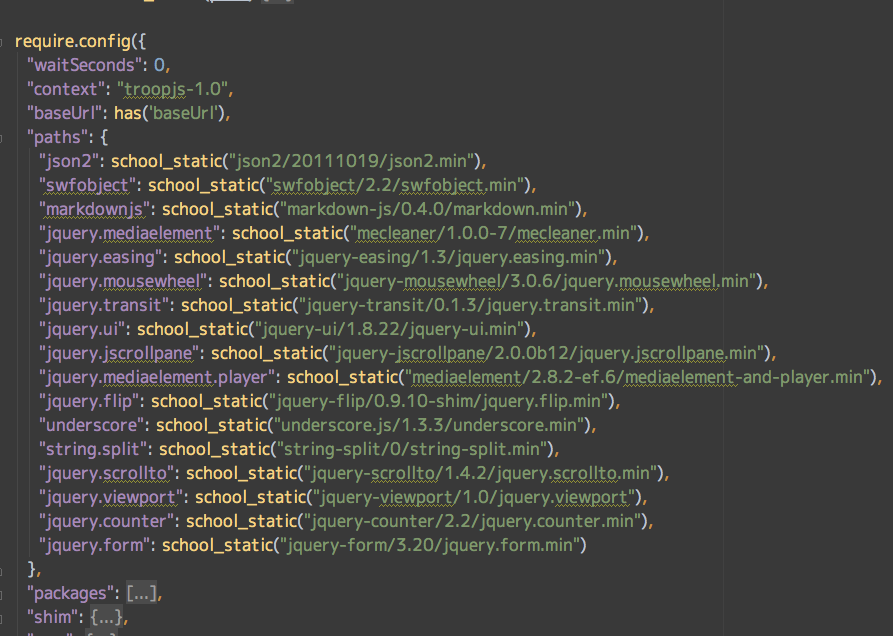This screenshot has height=636, width=893.
Task: Select the "troopjs-1.0" string value
Action: point(173,89)
